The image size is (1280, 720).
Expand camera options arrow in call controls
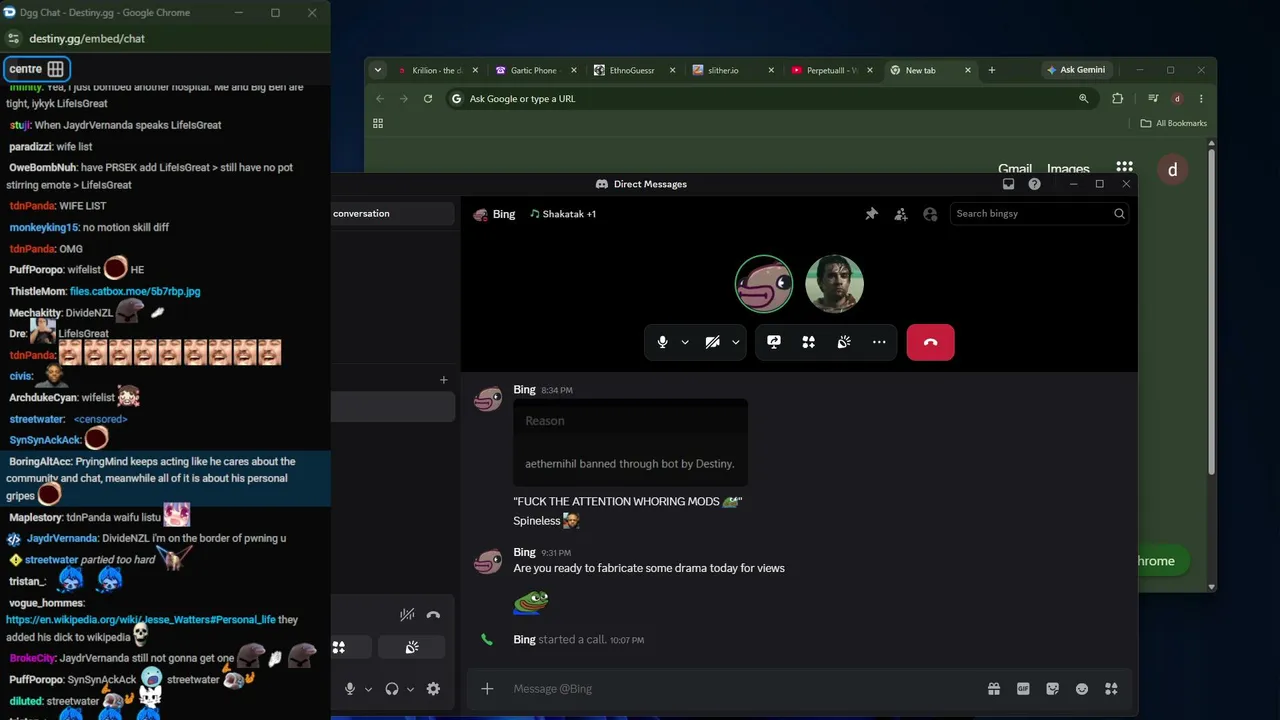(736, 342)
